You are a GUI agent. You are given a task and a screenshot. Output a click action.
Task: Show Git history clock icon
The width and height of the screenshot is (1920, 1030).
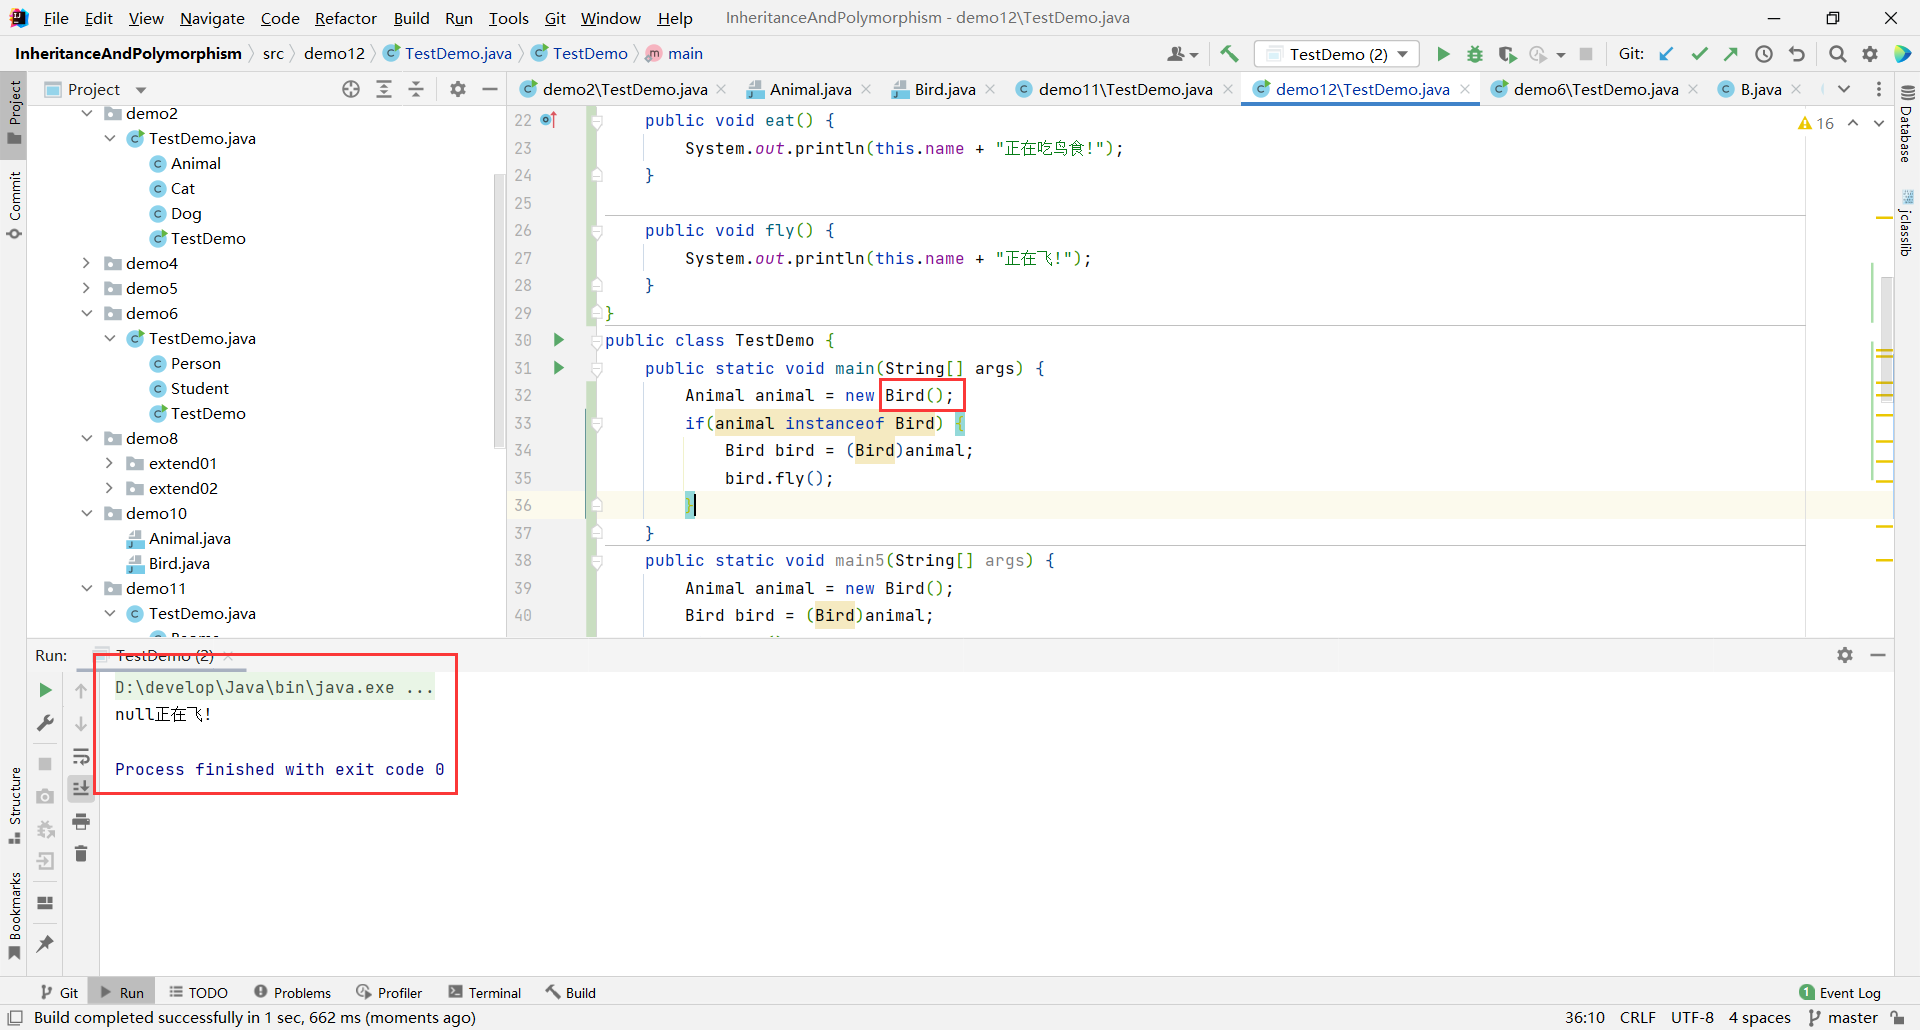tap(1764, 54)
